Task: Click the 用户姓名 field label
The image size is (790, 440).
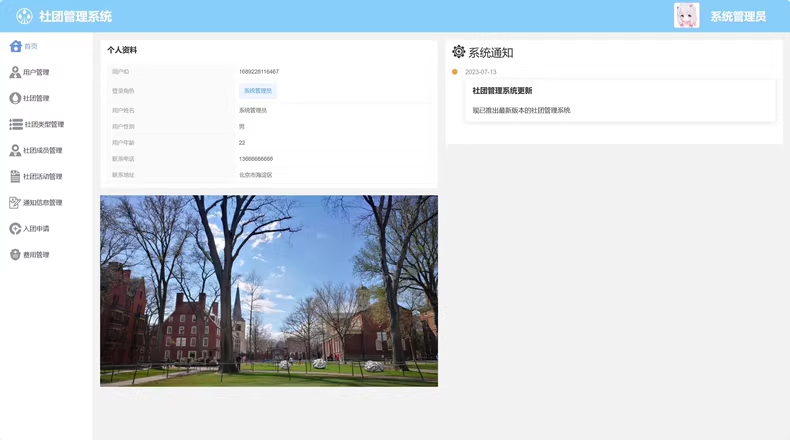Action: pos(123,110)
